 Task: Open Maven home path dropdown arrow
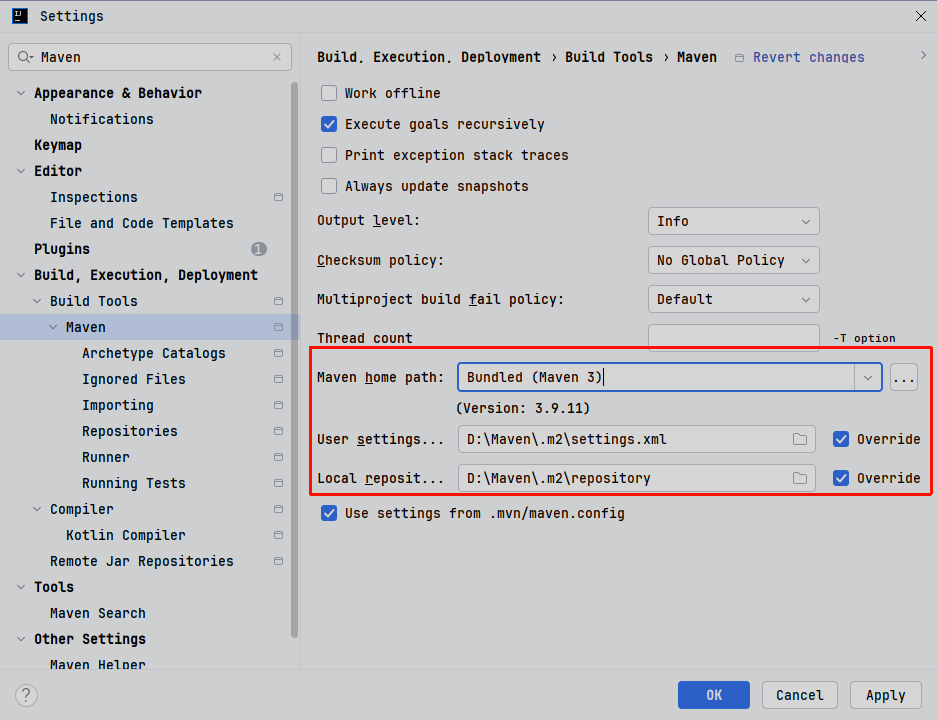(x=868, y=378)
